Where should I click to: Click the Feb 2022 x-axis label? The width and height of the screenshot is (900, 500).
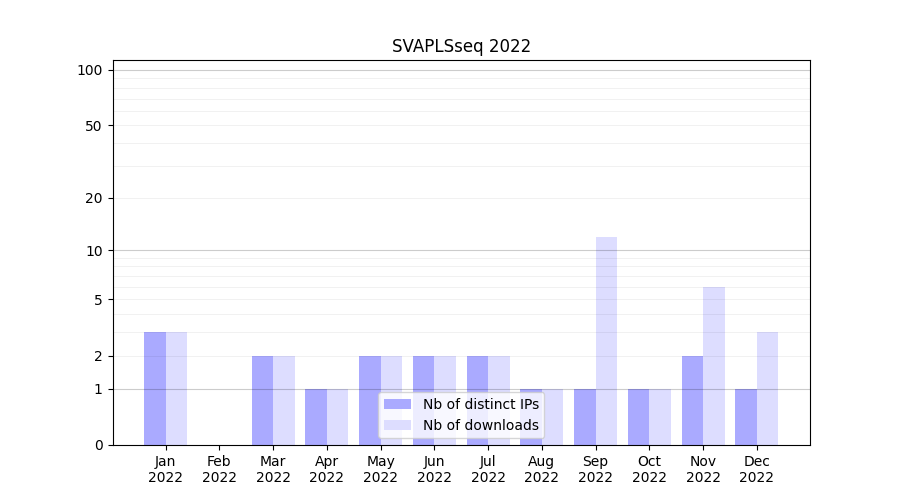tap(219, 469)
